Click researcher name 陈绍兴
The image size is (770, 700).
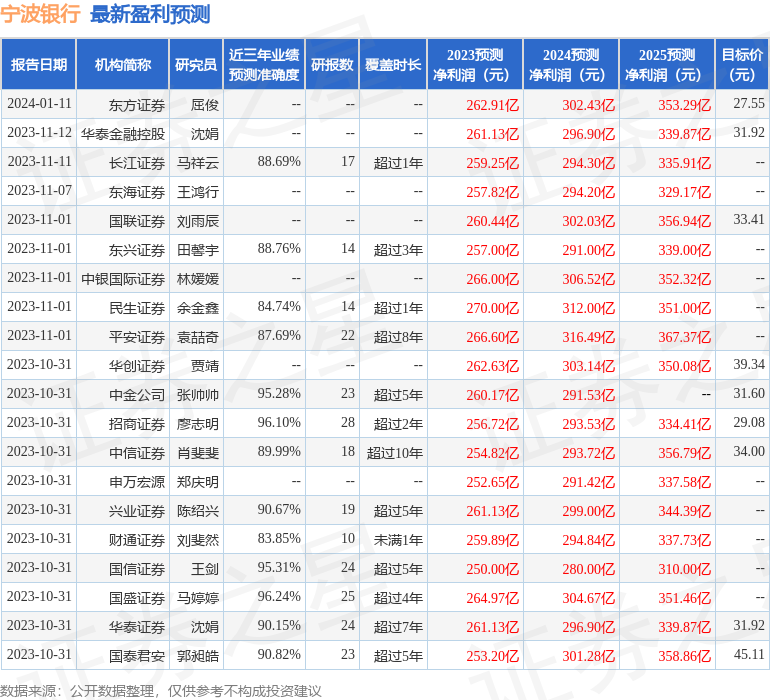(x=197, y=510)
